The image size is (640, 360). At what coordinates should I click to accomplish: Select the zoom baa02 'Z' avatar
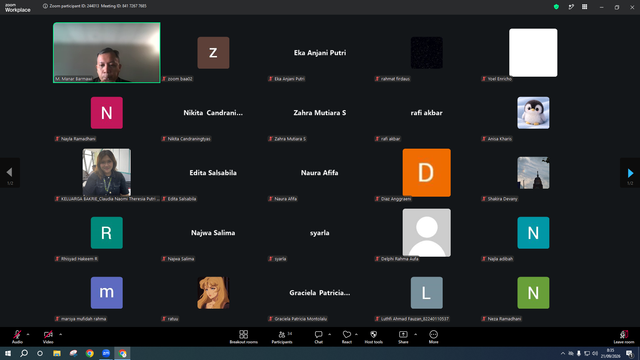[x=213, y=53]
